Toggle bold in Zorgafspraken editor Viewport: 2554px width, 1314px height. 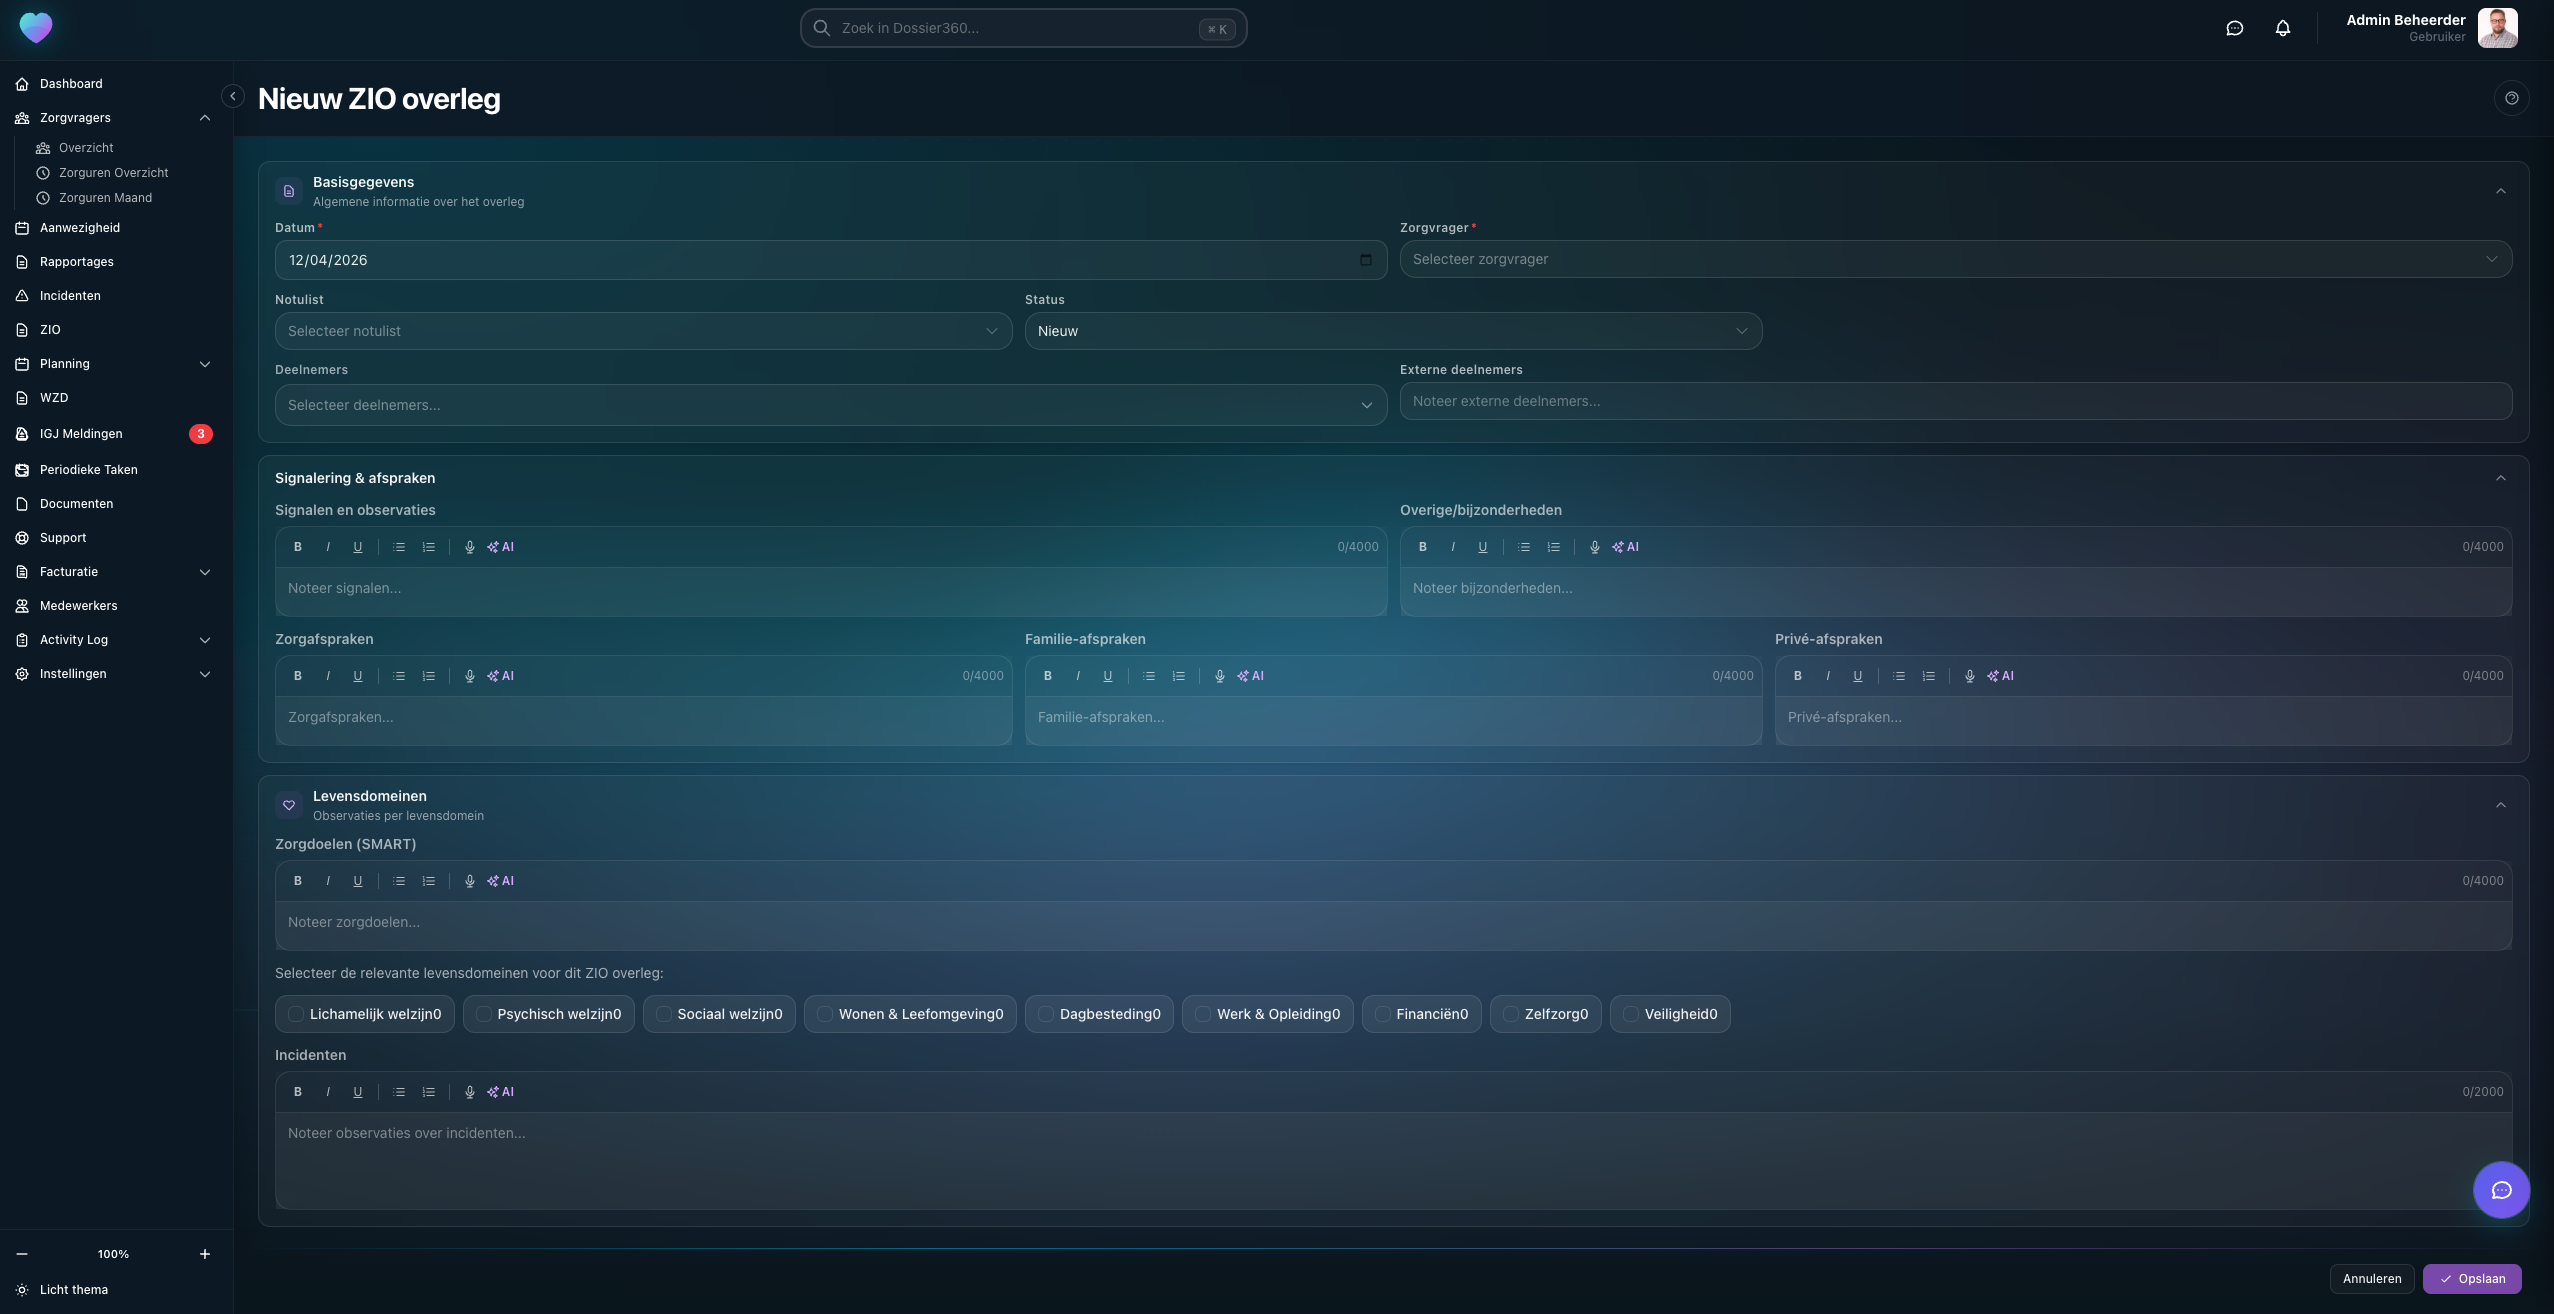point(297,676)
